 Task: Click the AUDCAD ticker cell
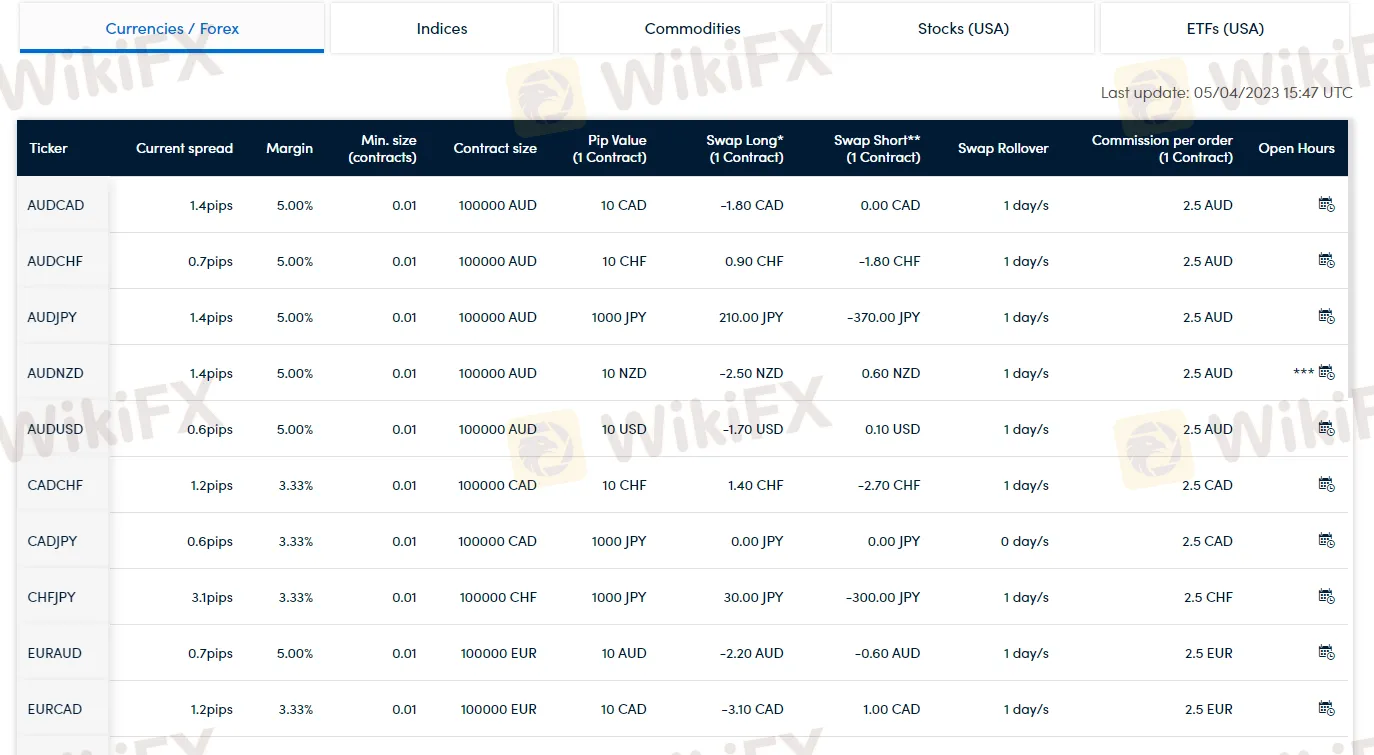click(56, 205)
